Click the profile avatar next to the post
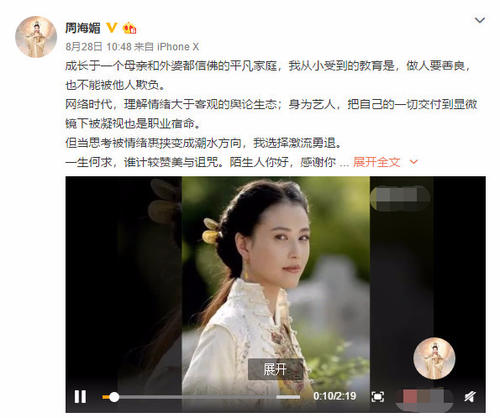Screen dimensions: 500x418 point(36,37)
